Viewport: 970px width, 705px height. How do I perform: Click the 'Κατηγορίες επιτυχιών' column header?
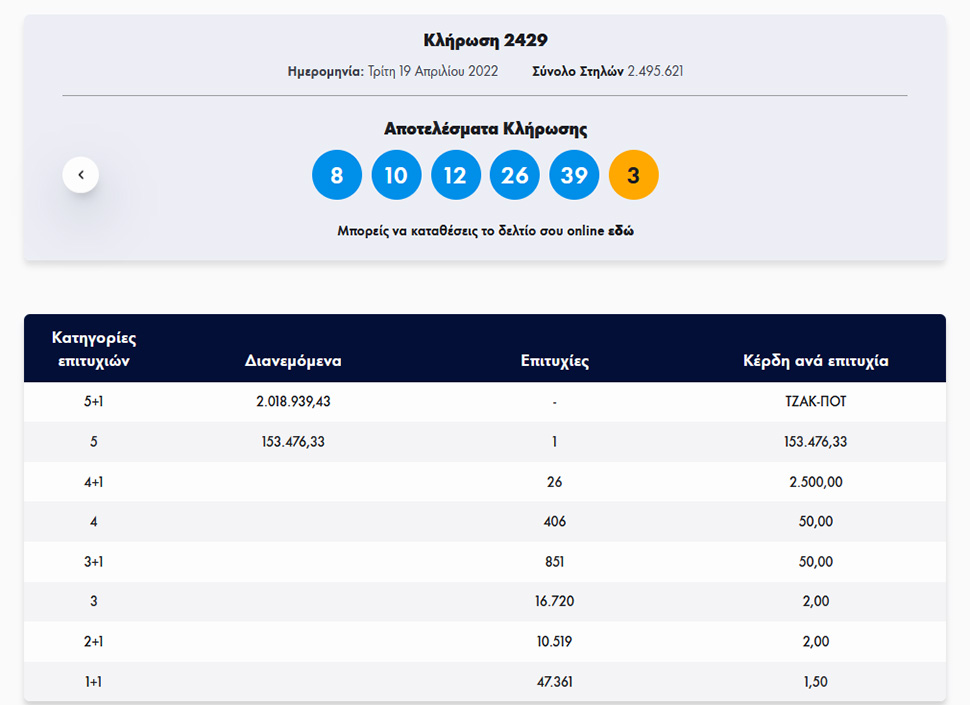click(x=94, y=349)
